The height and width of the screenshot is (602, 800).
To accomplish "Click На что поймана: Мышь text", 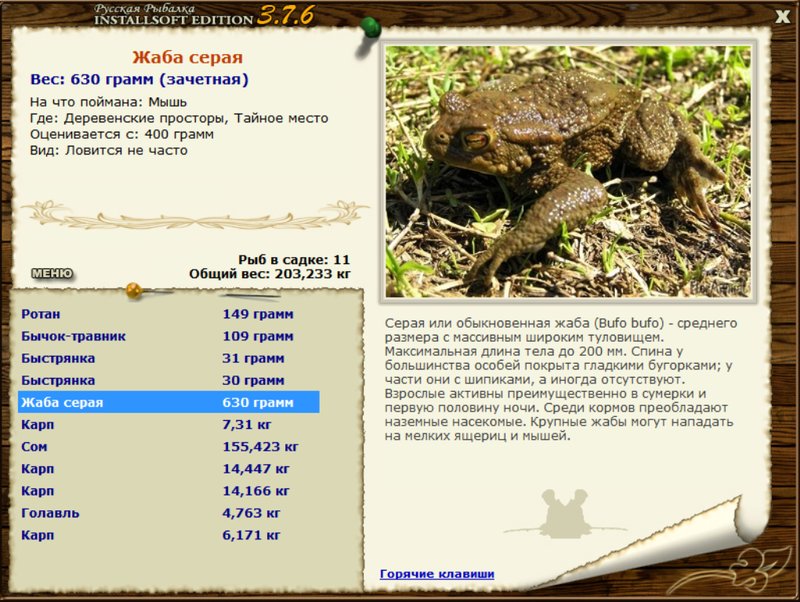I will 108,102.
